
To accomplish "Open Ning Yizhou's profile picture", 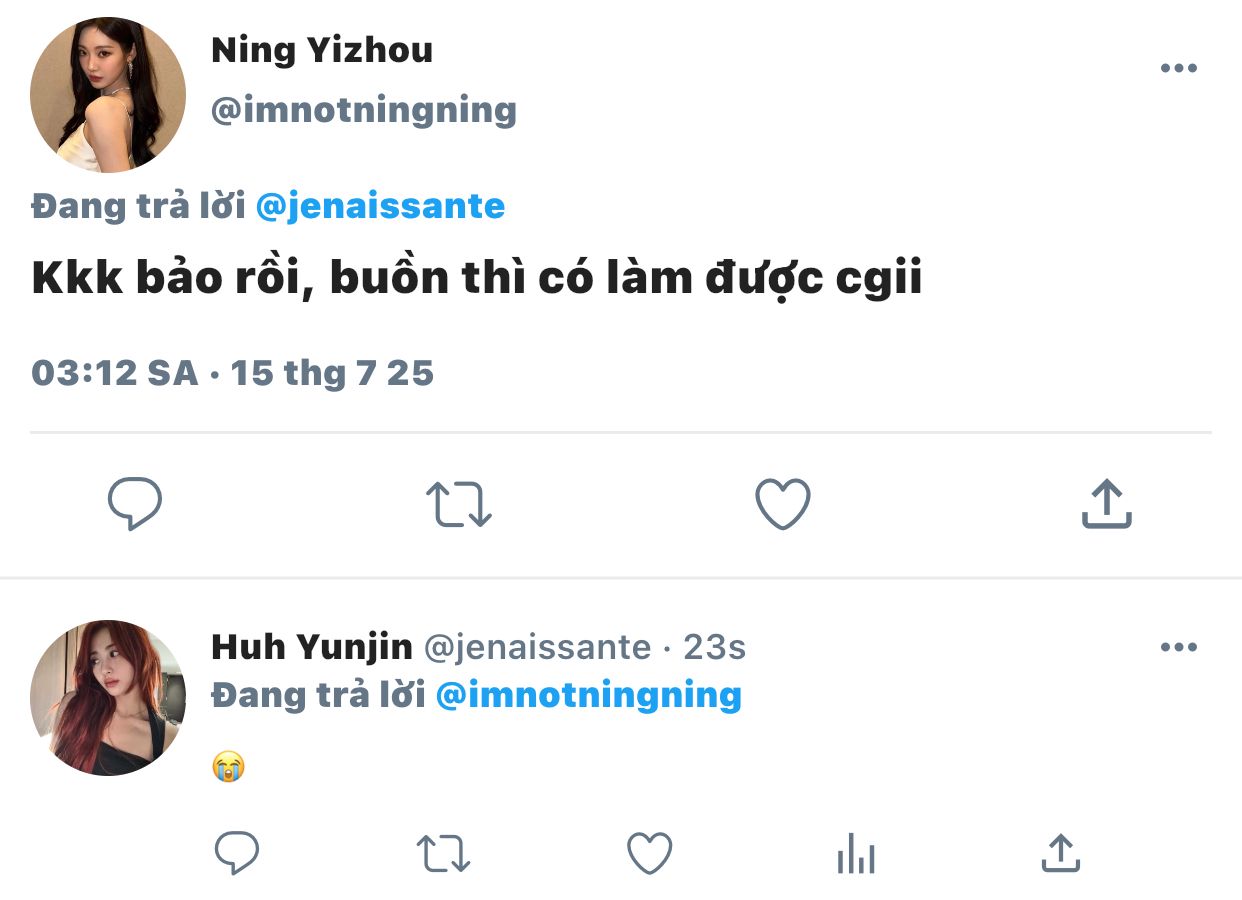I will coord(108,95).
